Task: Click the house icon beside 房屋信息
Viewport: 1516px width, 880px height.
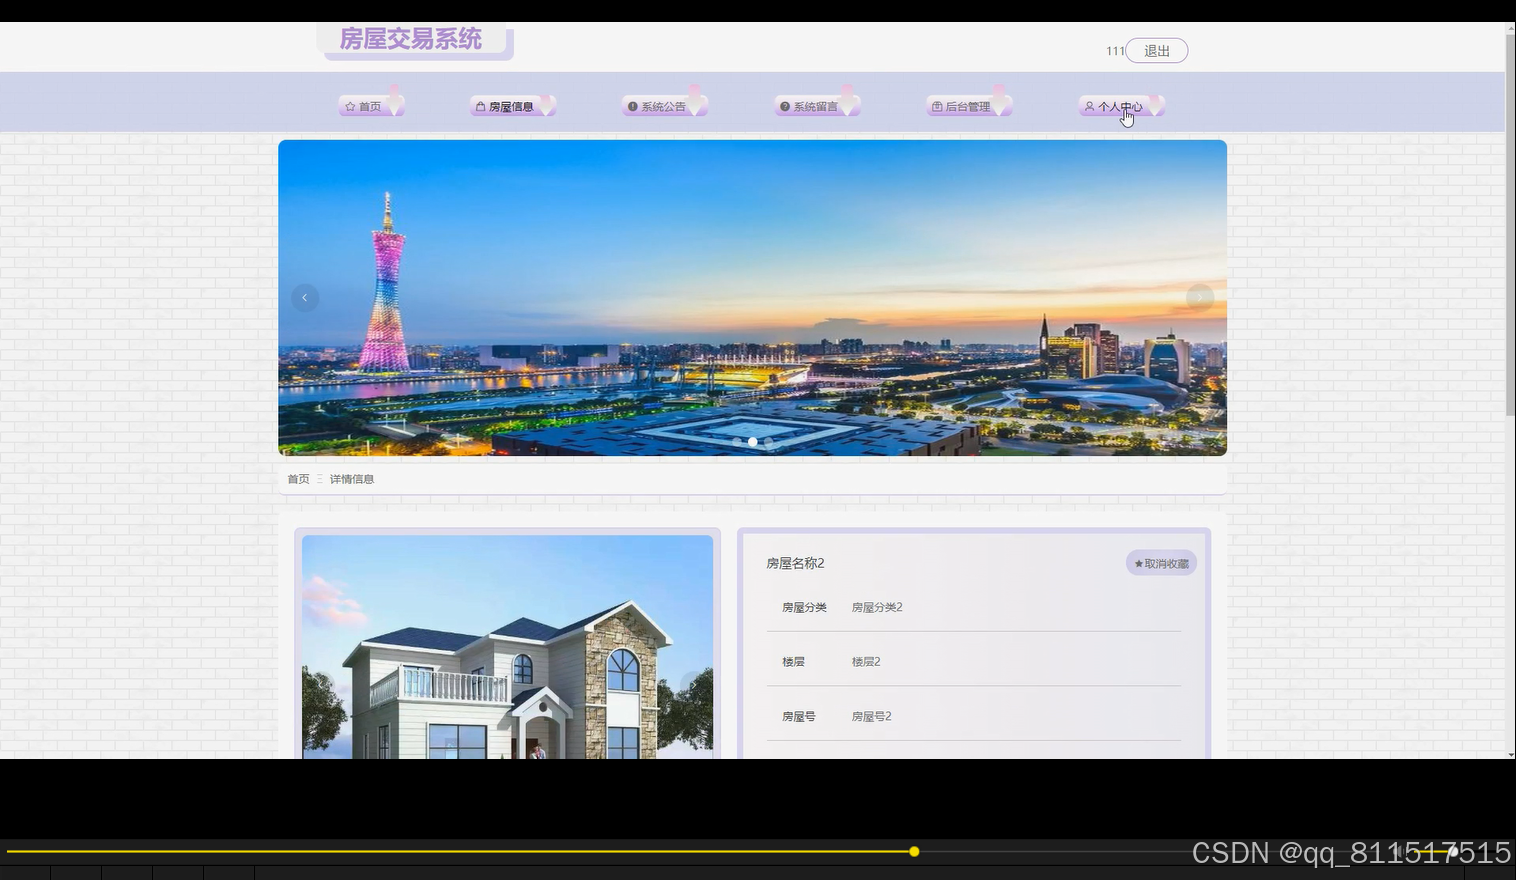Action: (480, 105)
